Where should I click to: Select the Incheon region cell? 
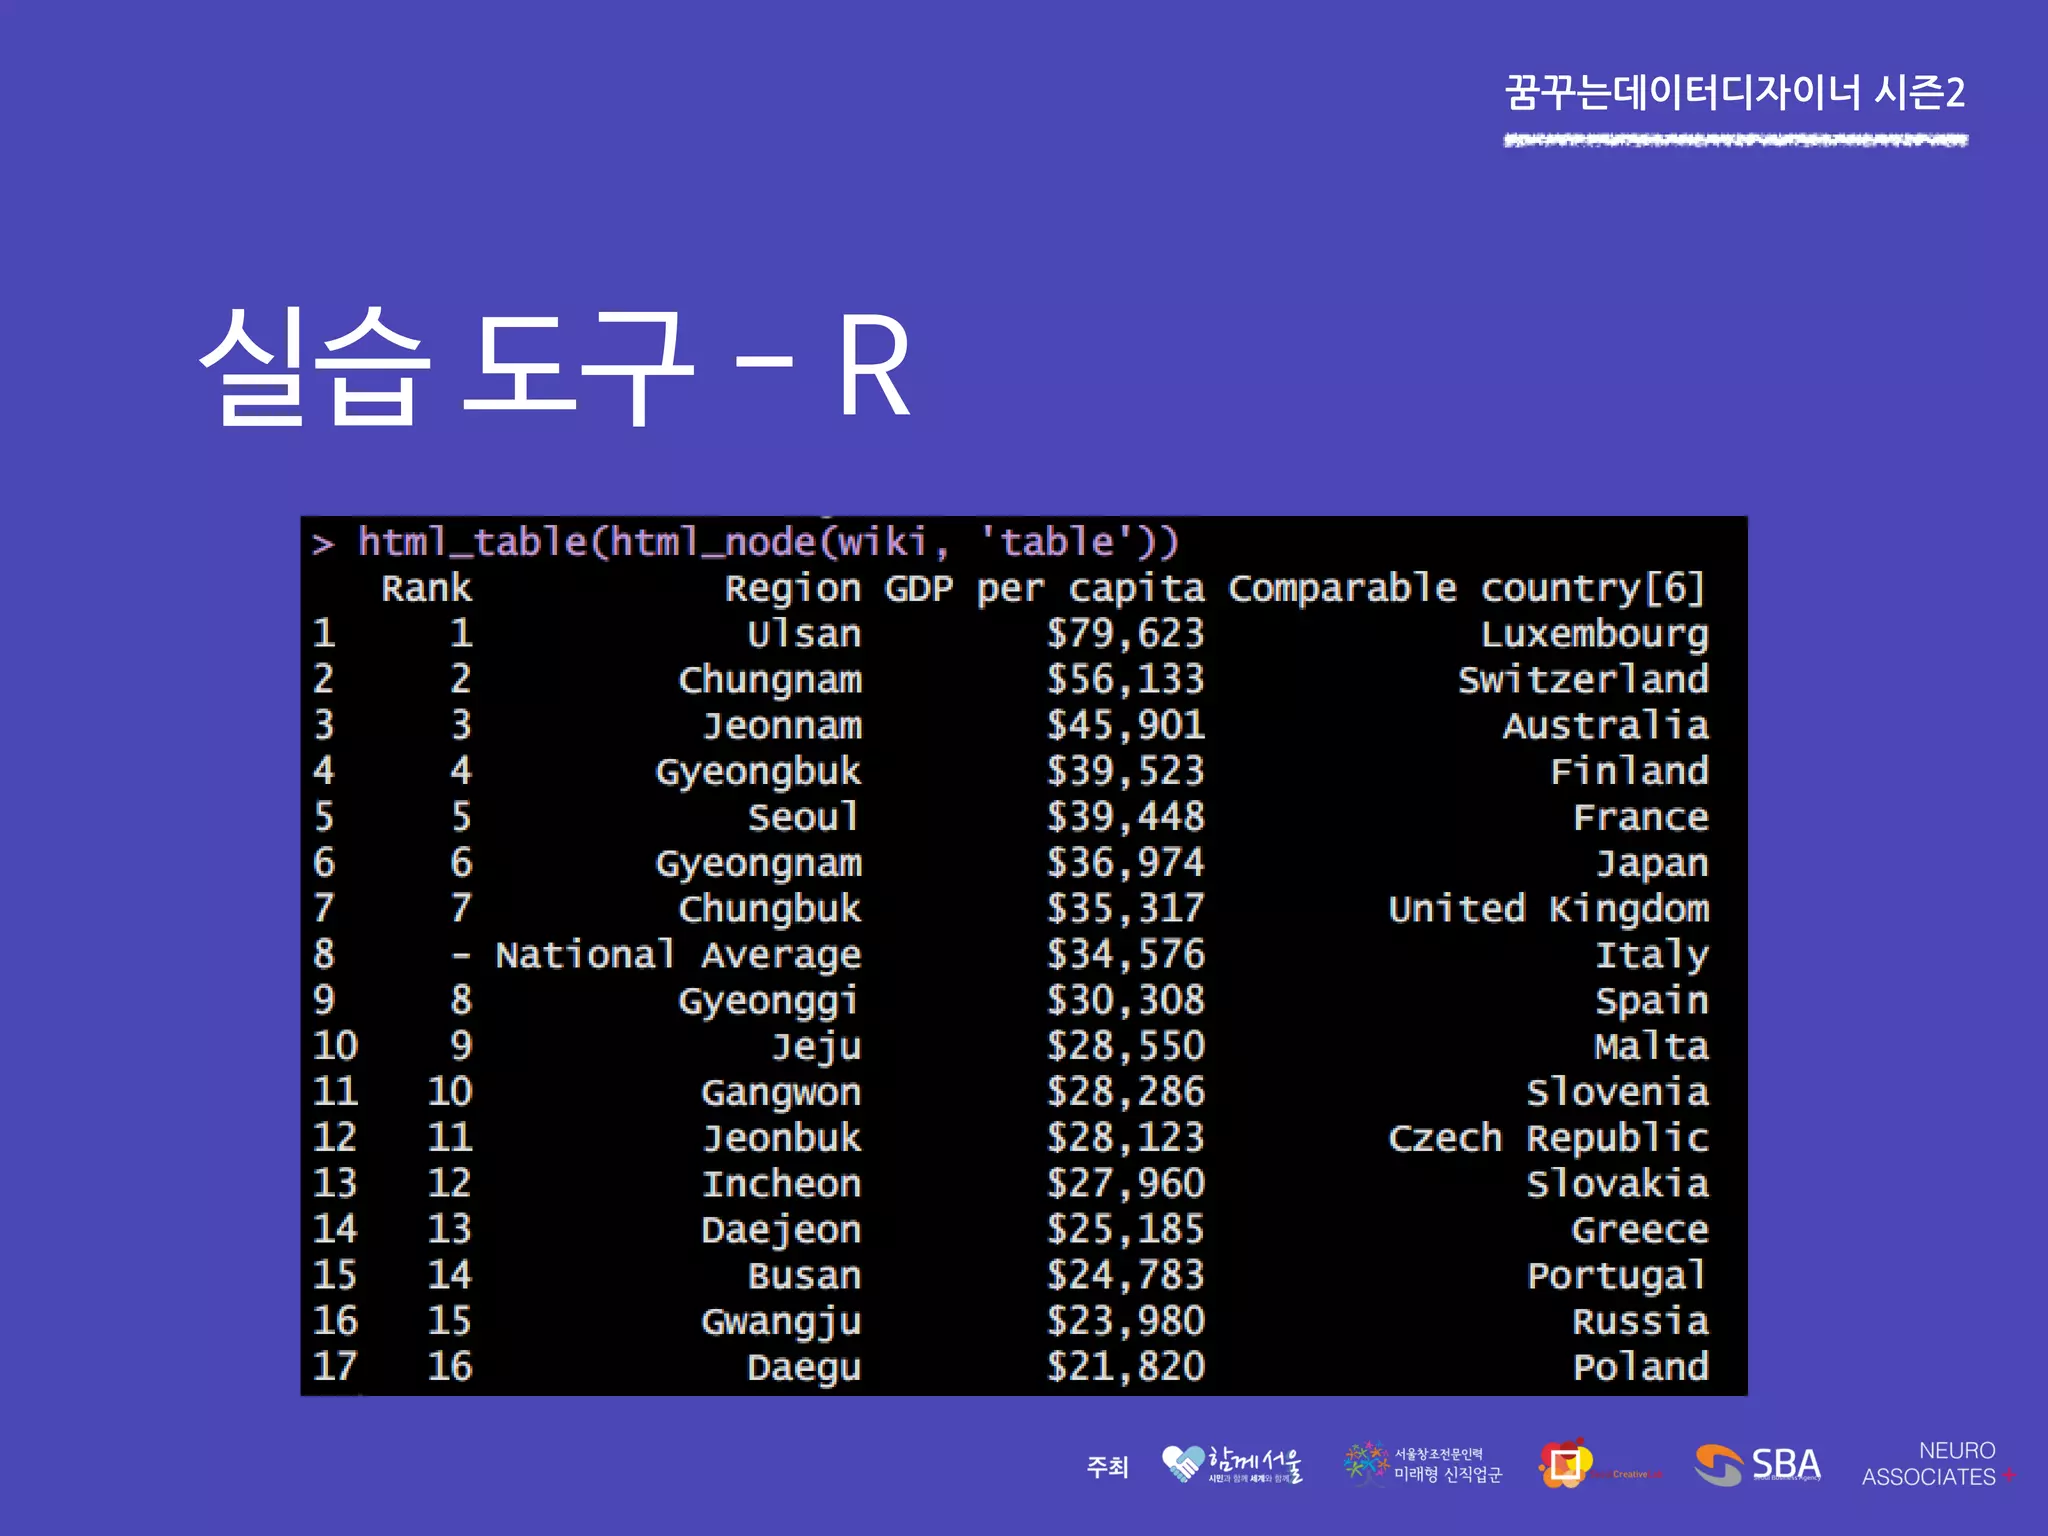782,1184
